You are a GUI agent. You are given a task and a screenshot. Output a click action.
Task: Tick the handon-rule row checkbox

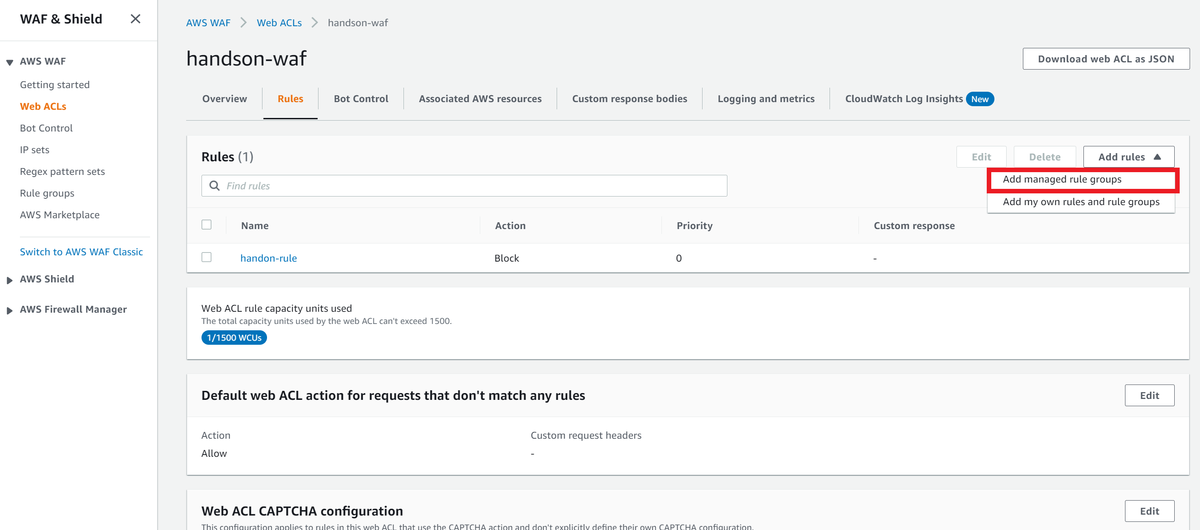(207, 257)
